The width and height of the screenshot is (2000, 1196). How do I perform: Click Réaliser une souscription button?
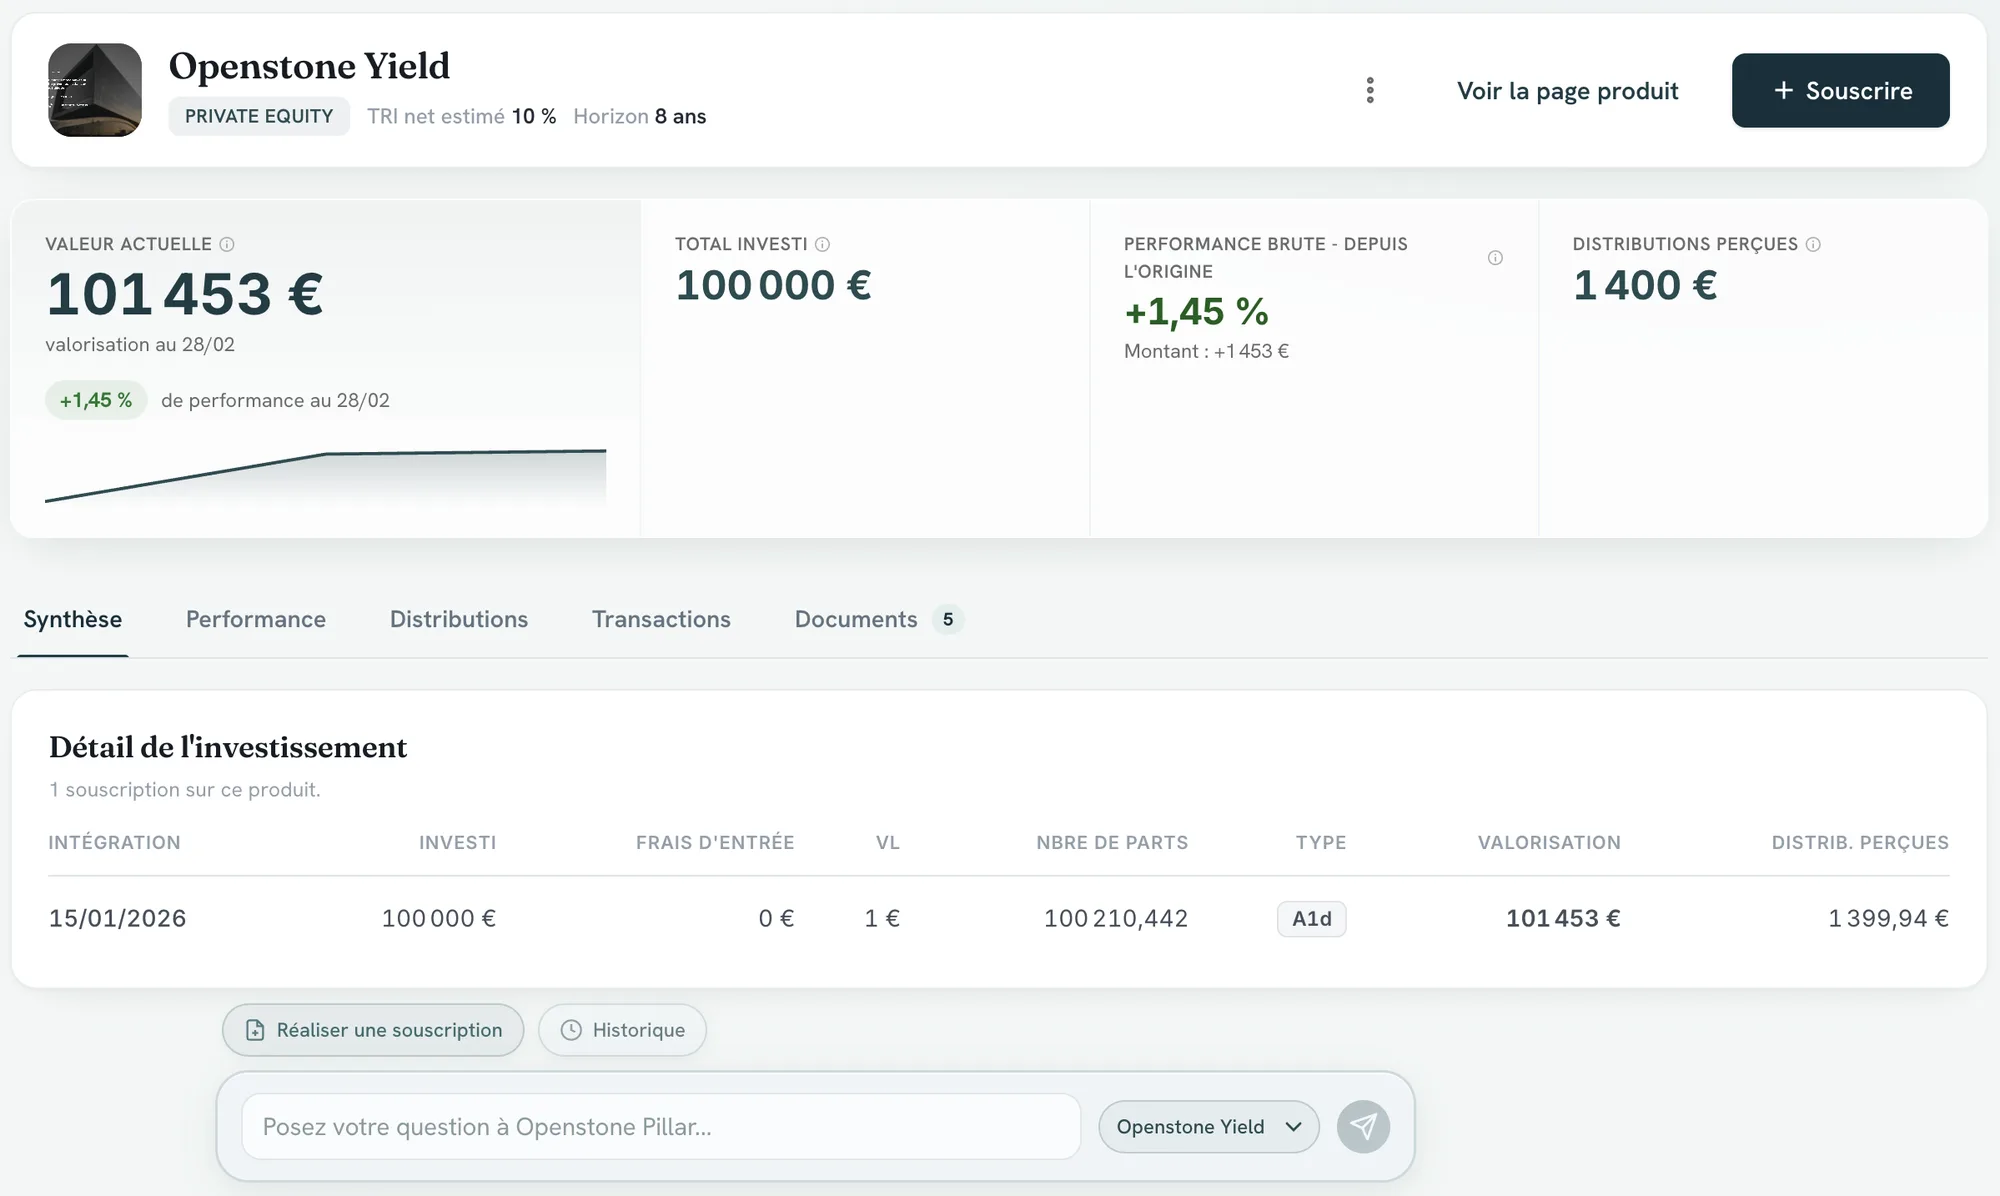(373, 1030)
